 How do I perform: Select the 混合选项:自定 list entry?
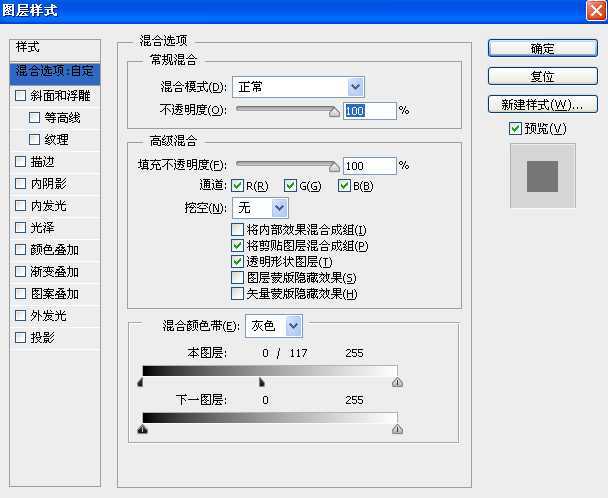[55, 71]
